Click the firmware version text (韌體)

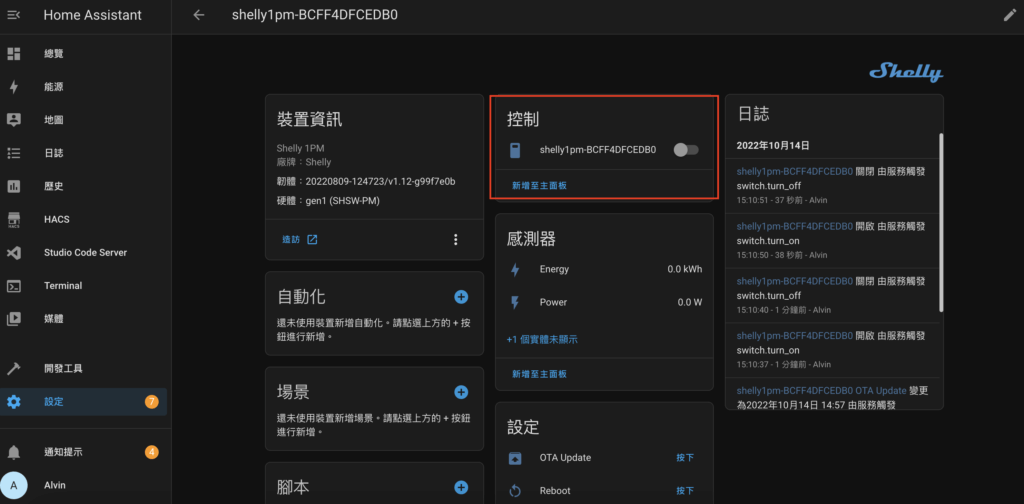366,181
